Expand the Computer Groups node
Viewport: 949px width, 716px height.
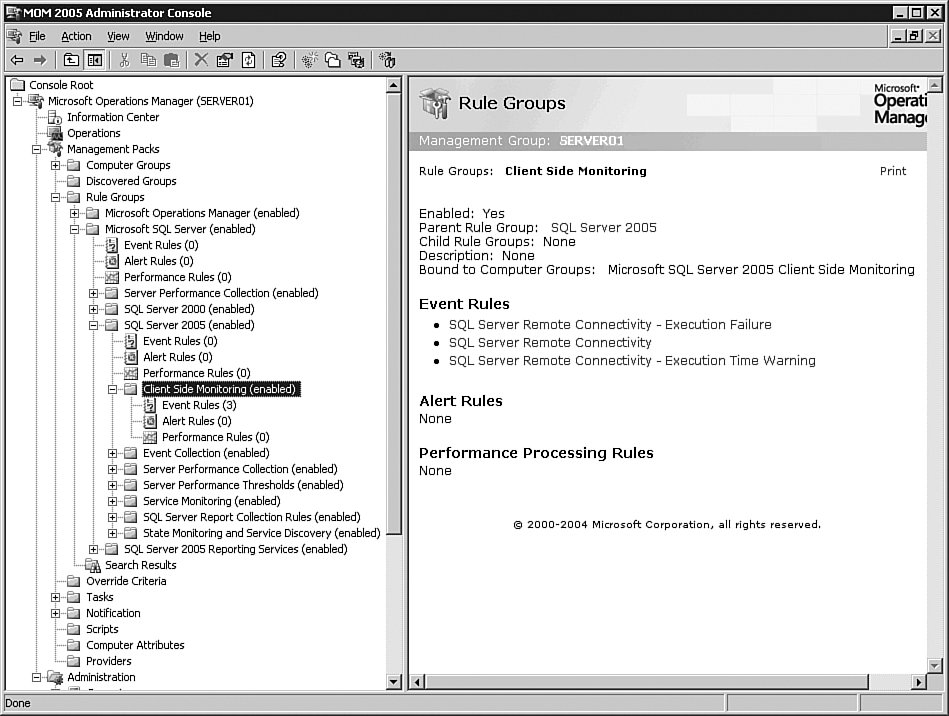coord(56,165)
